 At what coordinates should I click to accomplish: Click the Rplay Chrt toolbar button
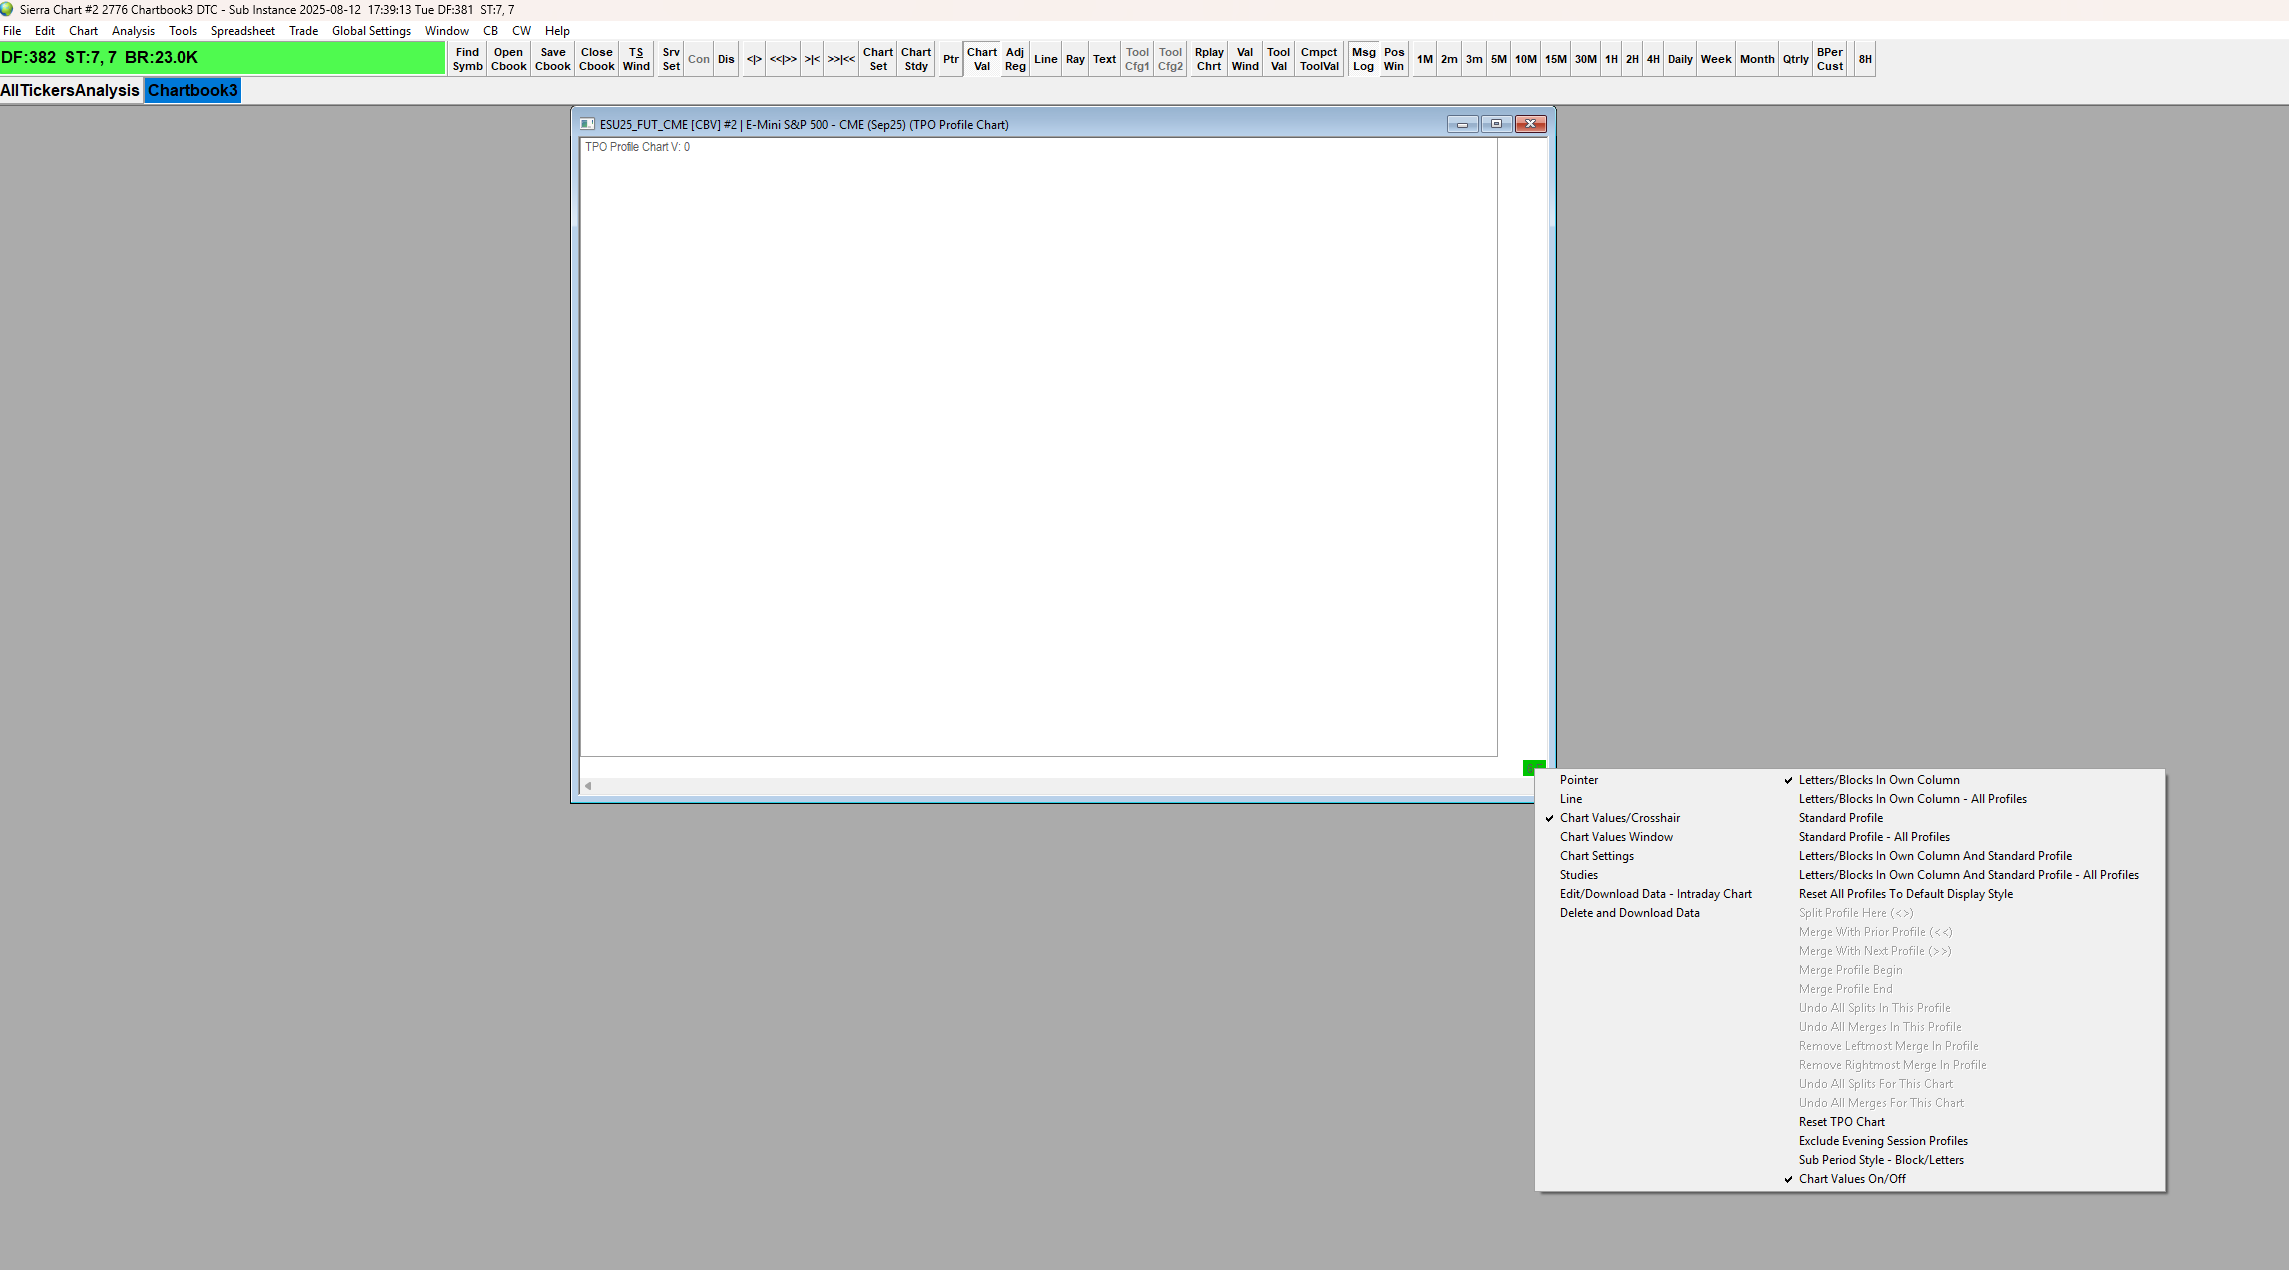1208,59
